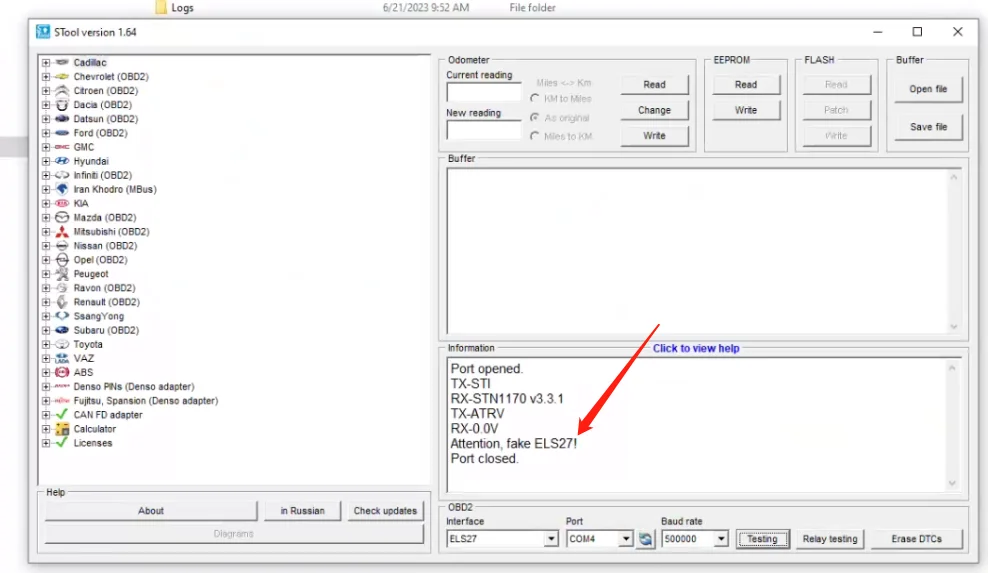Click the Mitsubishi (OBD2) diamonds icon
The height and width of the screenshot is (573, 988).
pos(62,231)
